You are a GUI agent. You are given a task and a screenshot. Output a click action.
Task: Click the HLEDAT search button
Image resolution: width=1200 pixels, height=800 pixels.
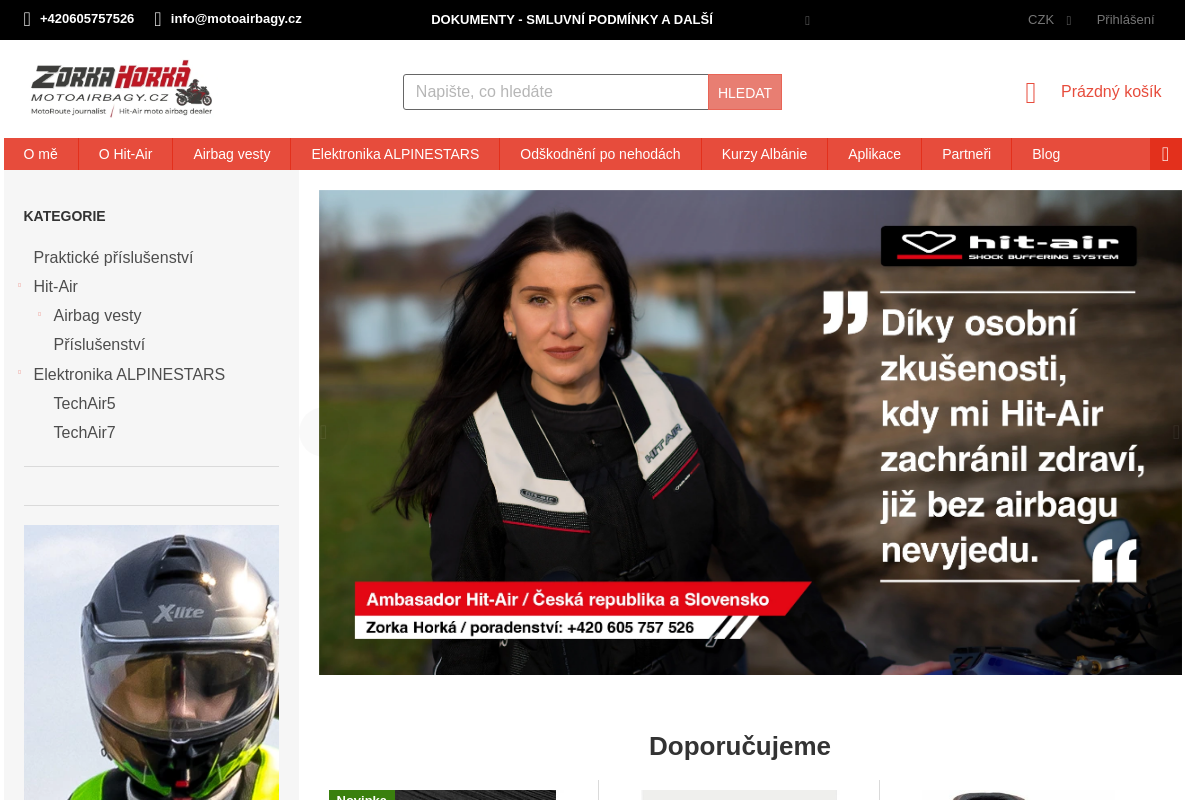(744, 92)
